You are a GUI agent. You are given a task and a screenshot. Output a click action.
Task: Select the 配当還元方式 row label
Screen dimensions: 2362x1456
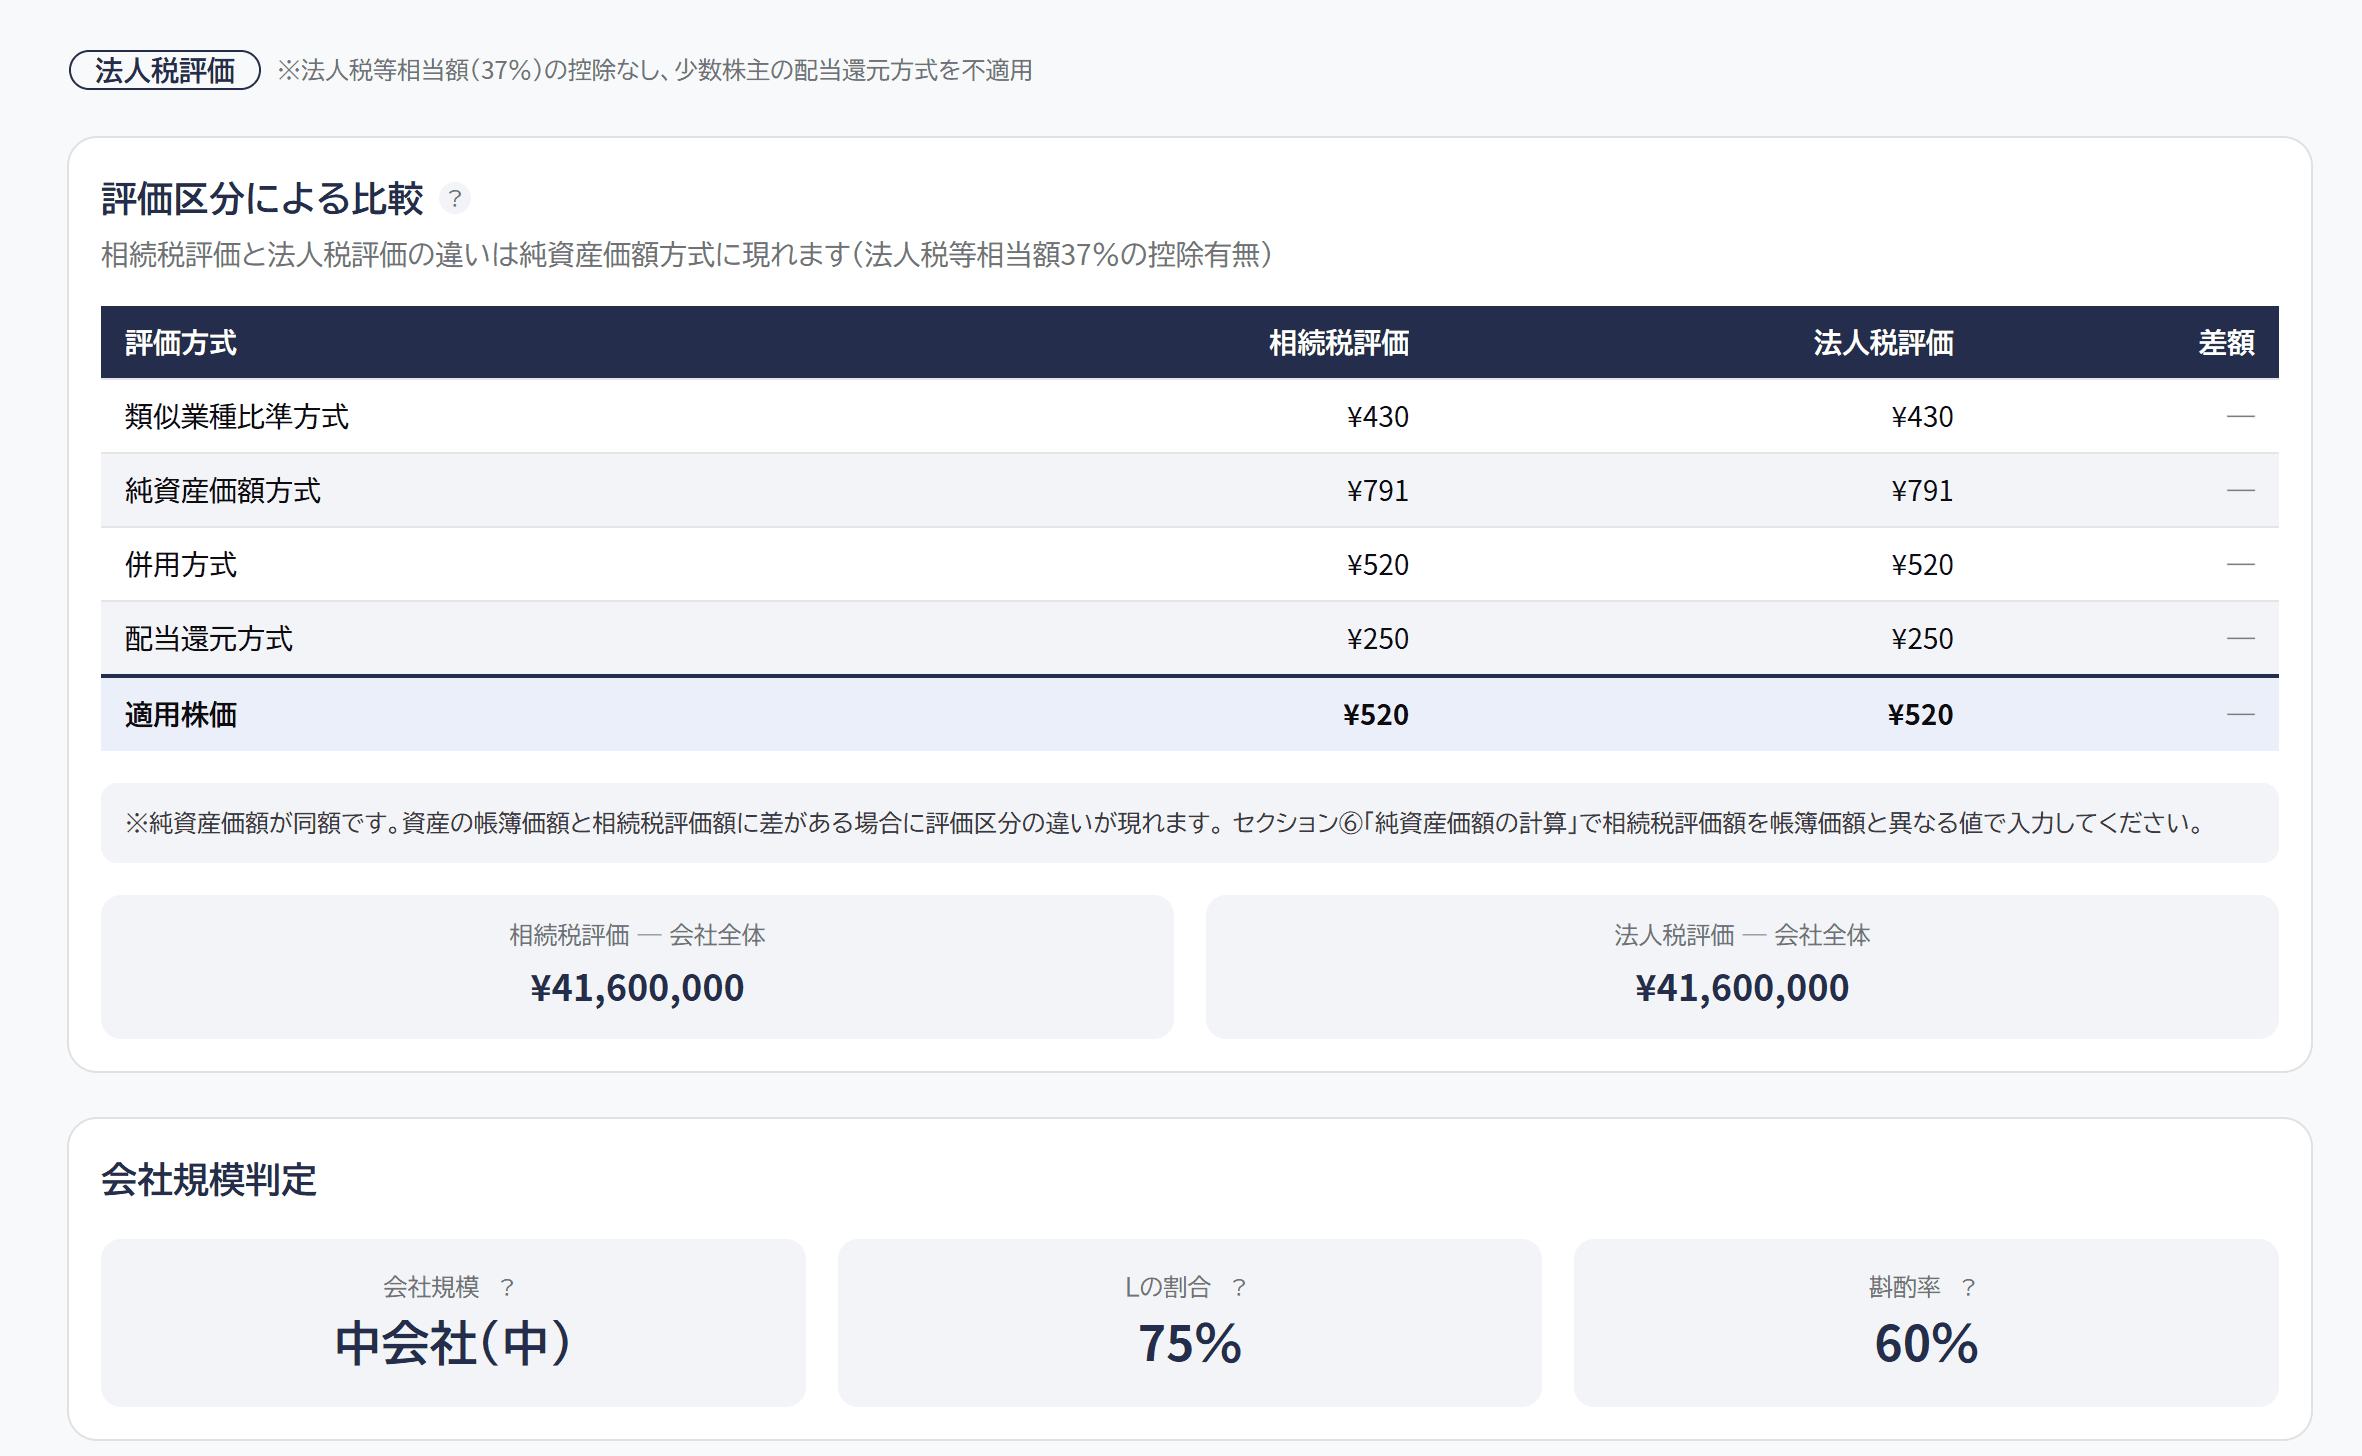click(x=209, y=638)
